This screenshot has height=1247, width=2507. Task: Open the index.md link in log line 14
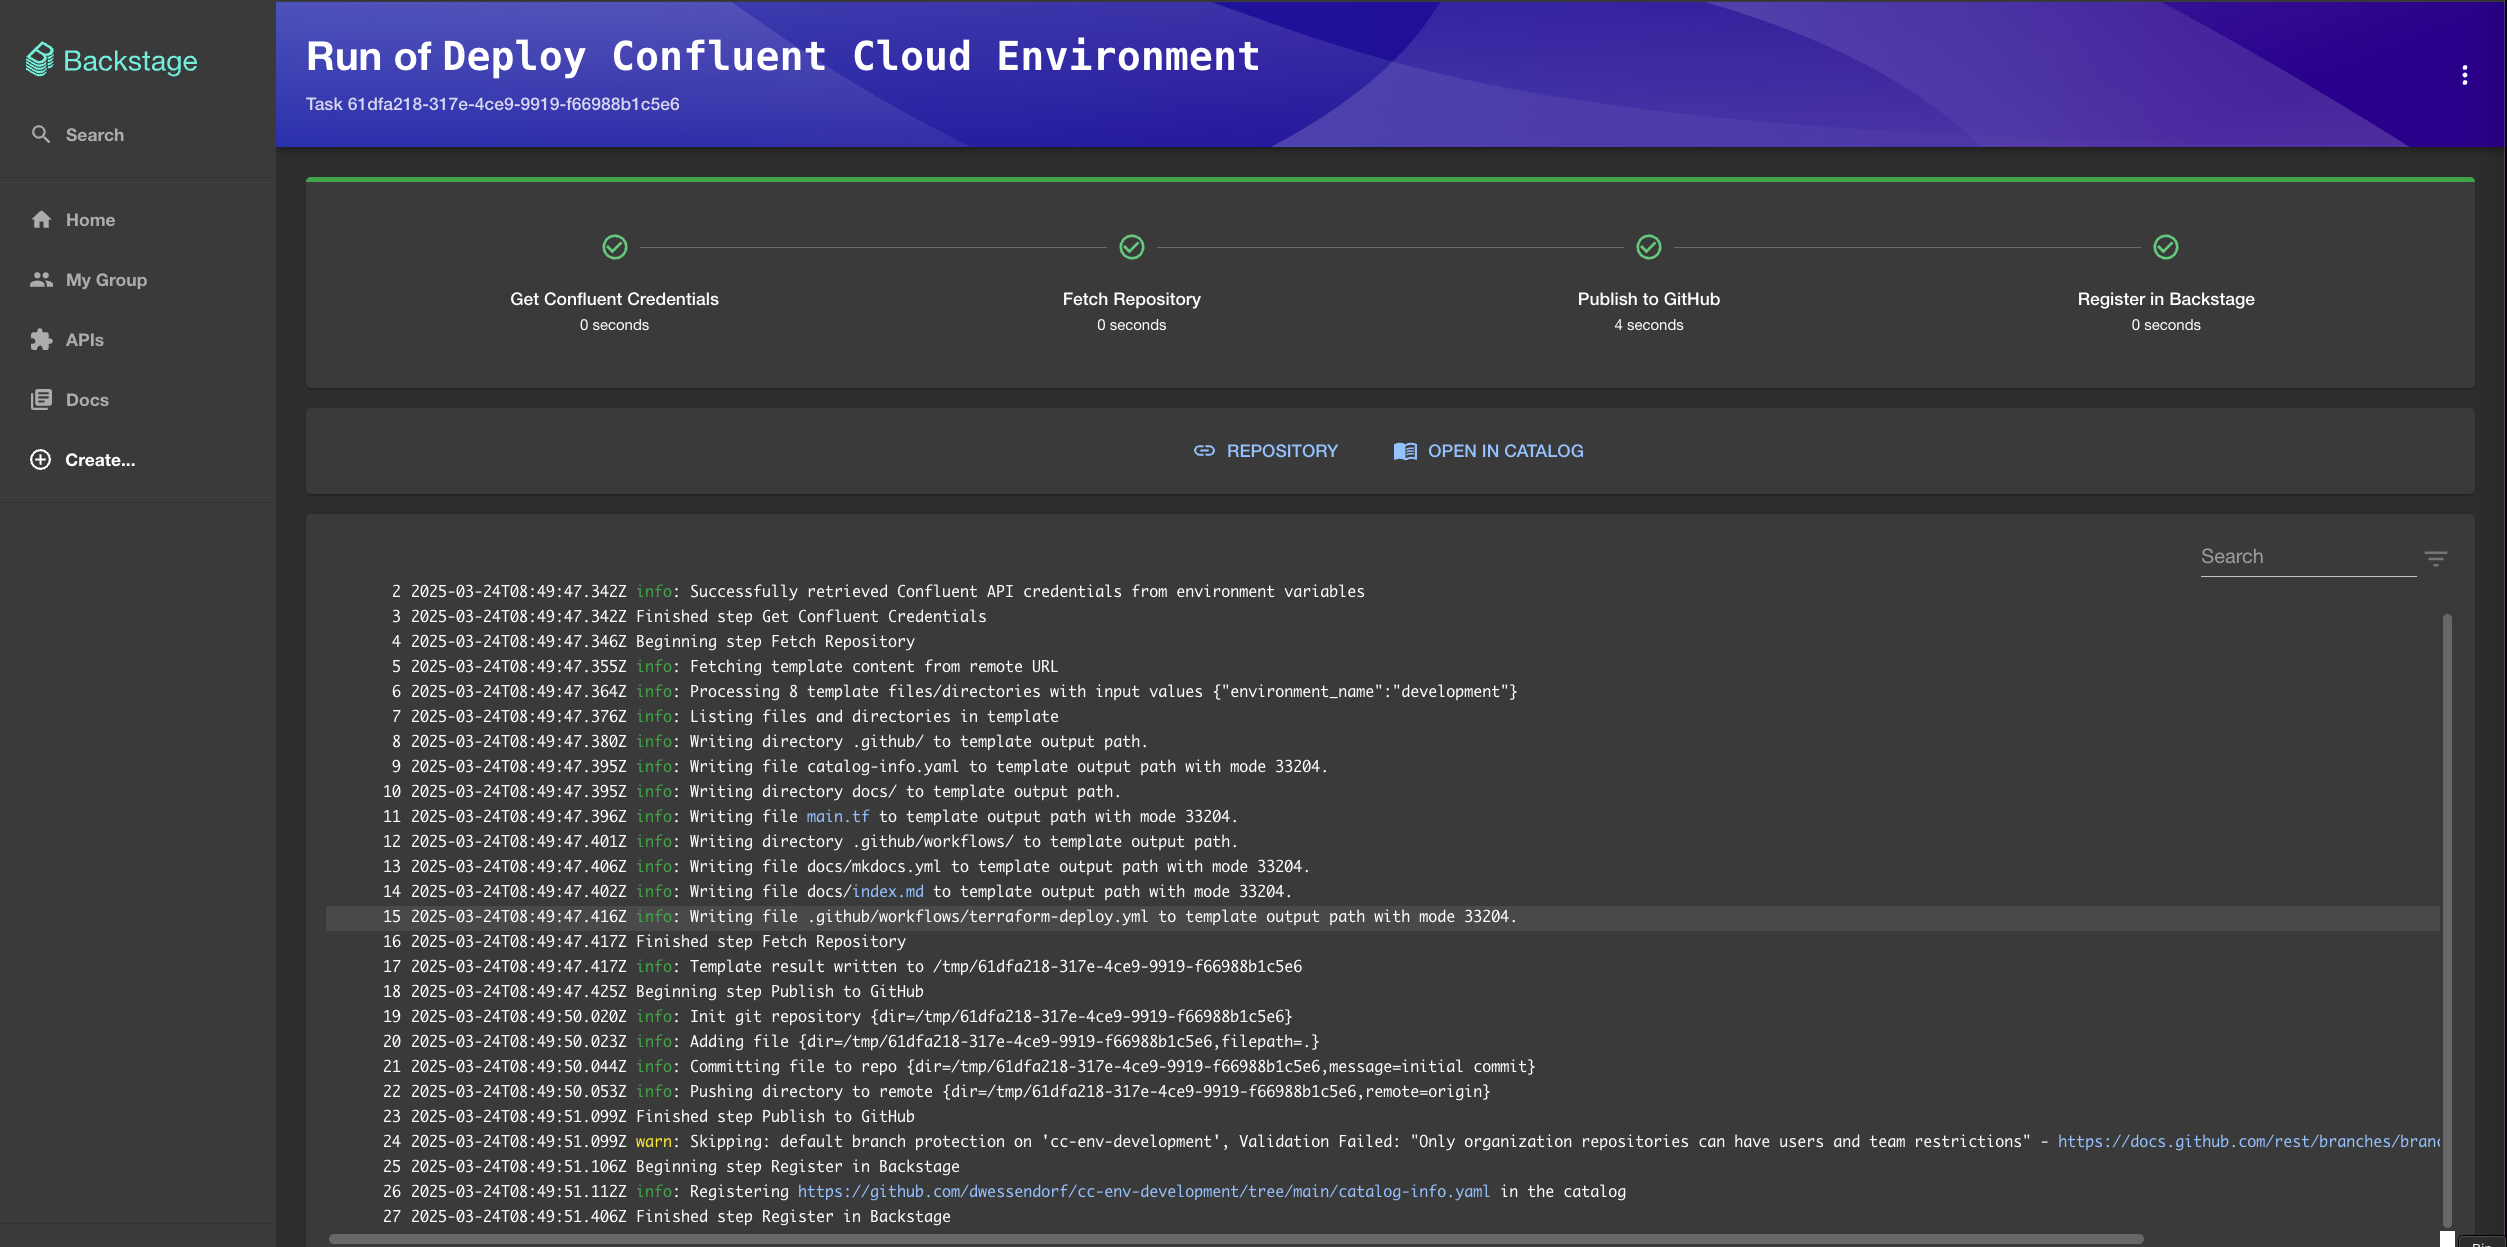click(888, 891)
